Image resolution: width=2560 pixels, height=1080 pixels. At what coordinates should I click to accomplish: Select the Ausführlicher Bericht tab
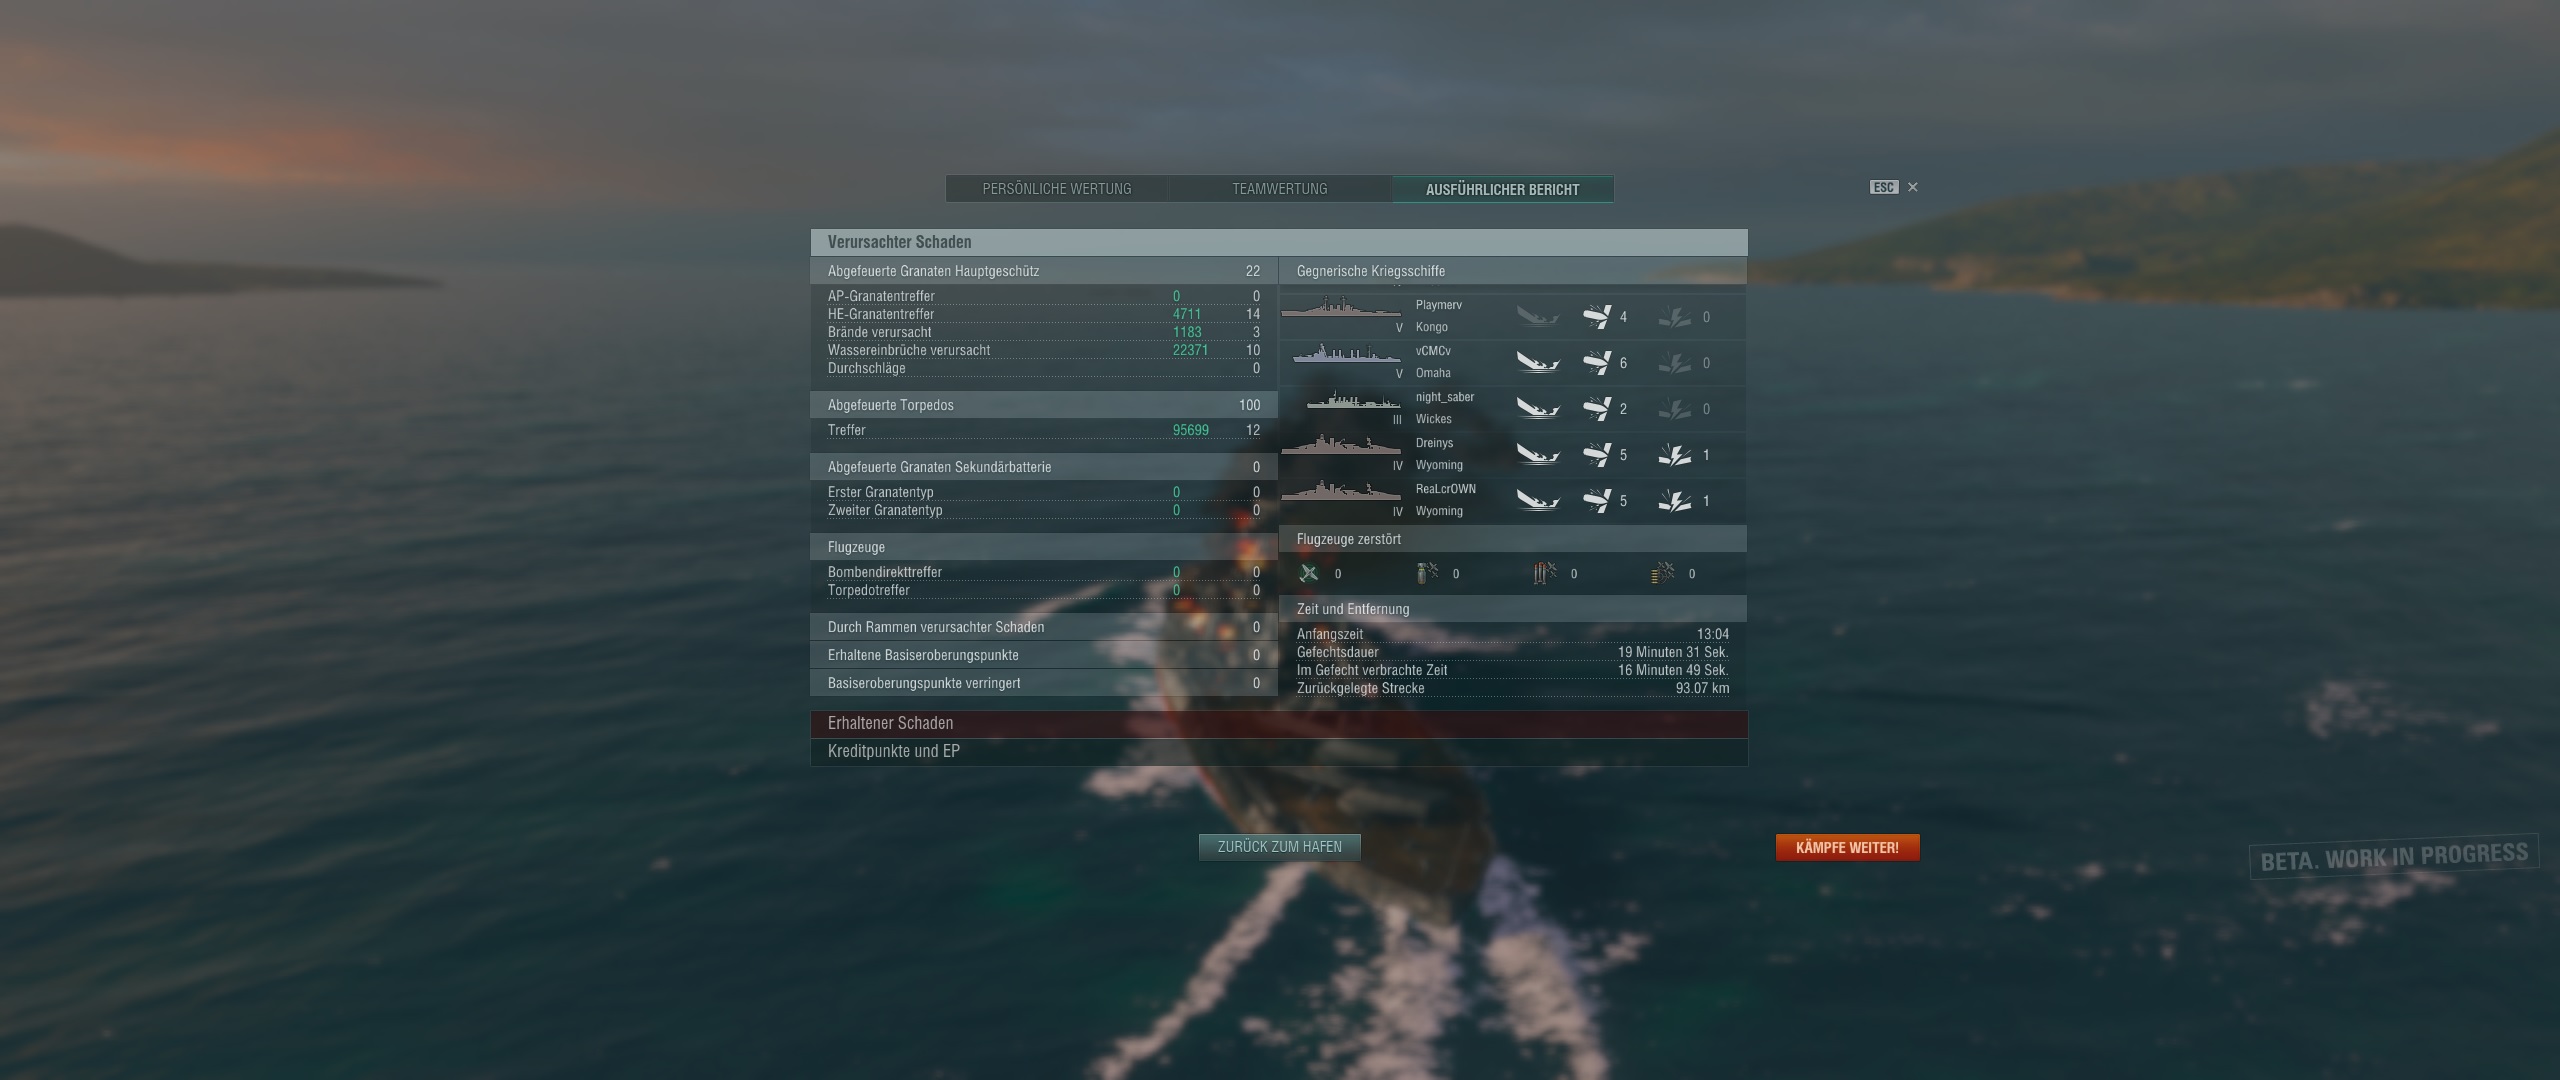(1503, 189)
